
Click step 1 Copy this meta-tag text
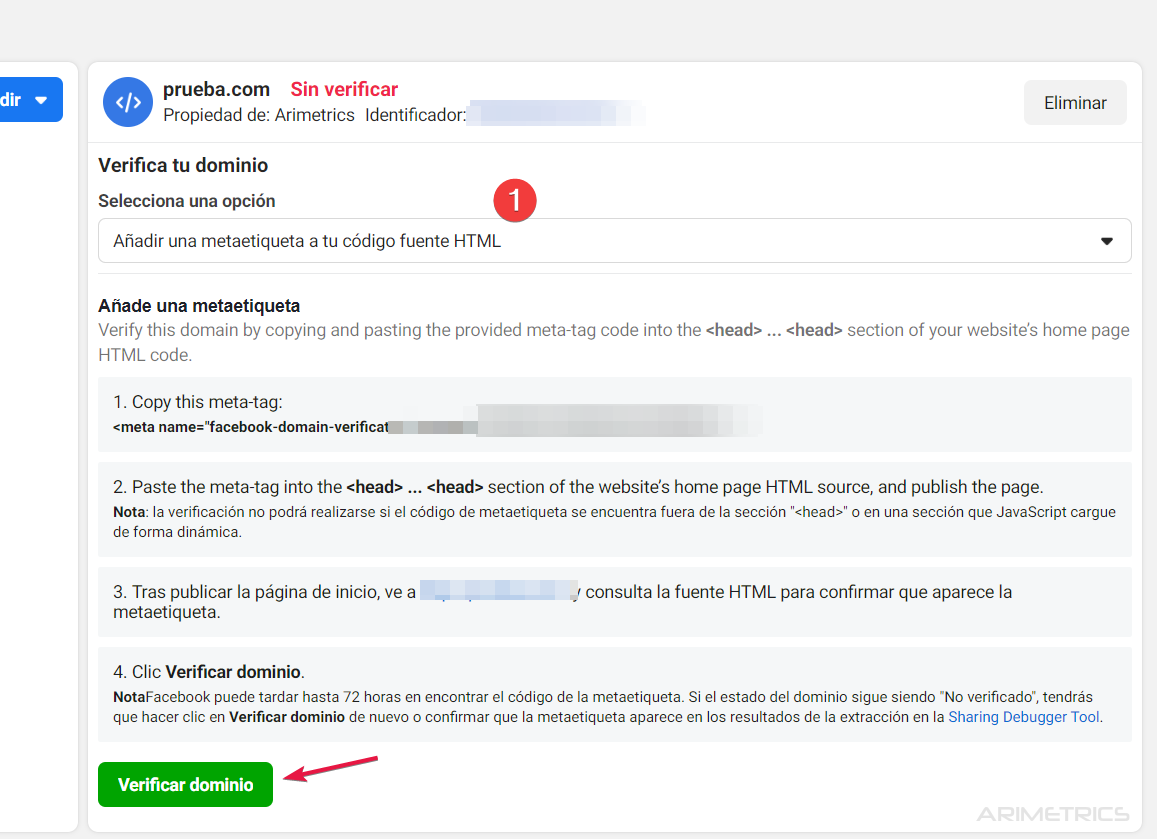pos(198,402)
